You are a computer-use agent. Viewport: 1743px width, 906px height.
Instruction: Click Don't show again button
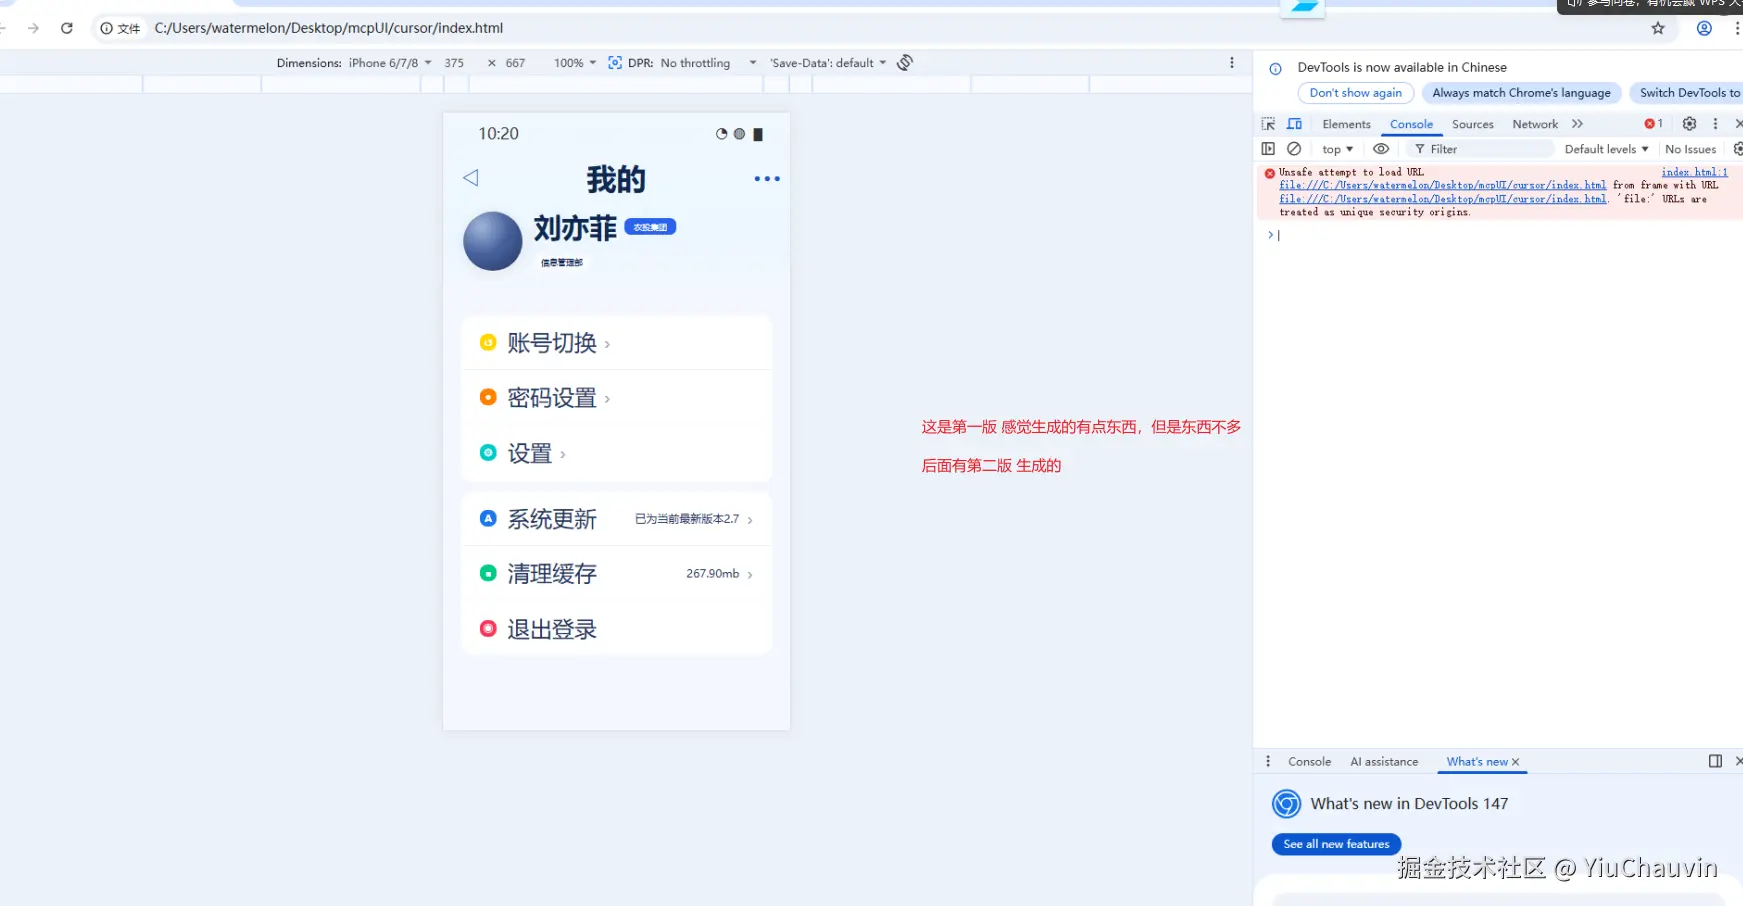(1355, 93)
